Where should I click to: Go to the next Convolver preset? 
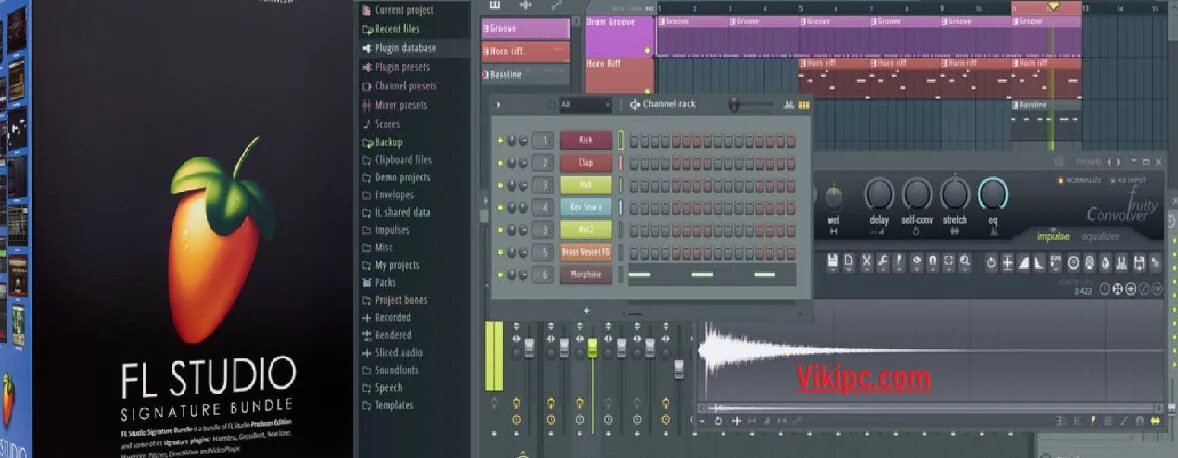(x=1118, y=161)
